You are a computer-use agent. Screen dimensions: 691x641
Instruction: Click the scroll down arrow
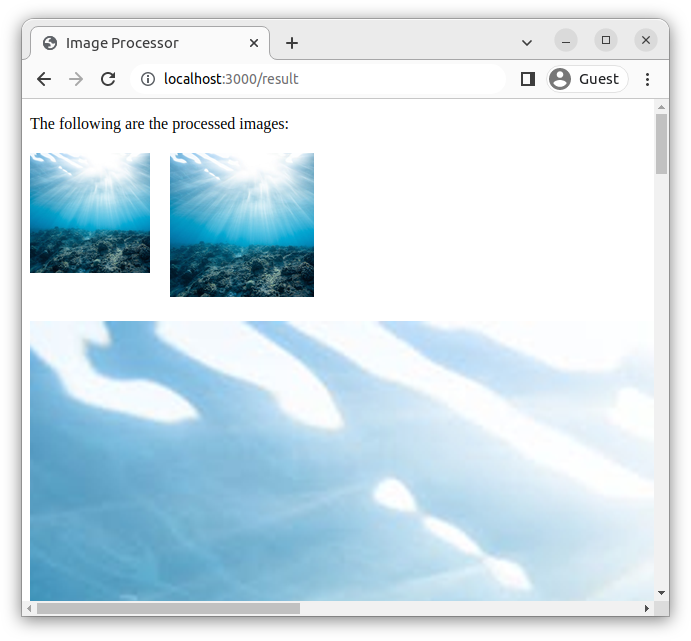pos(661,593)
